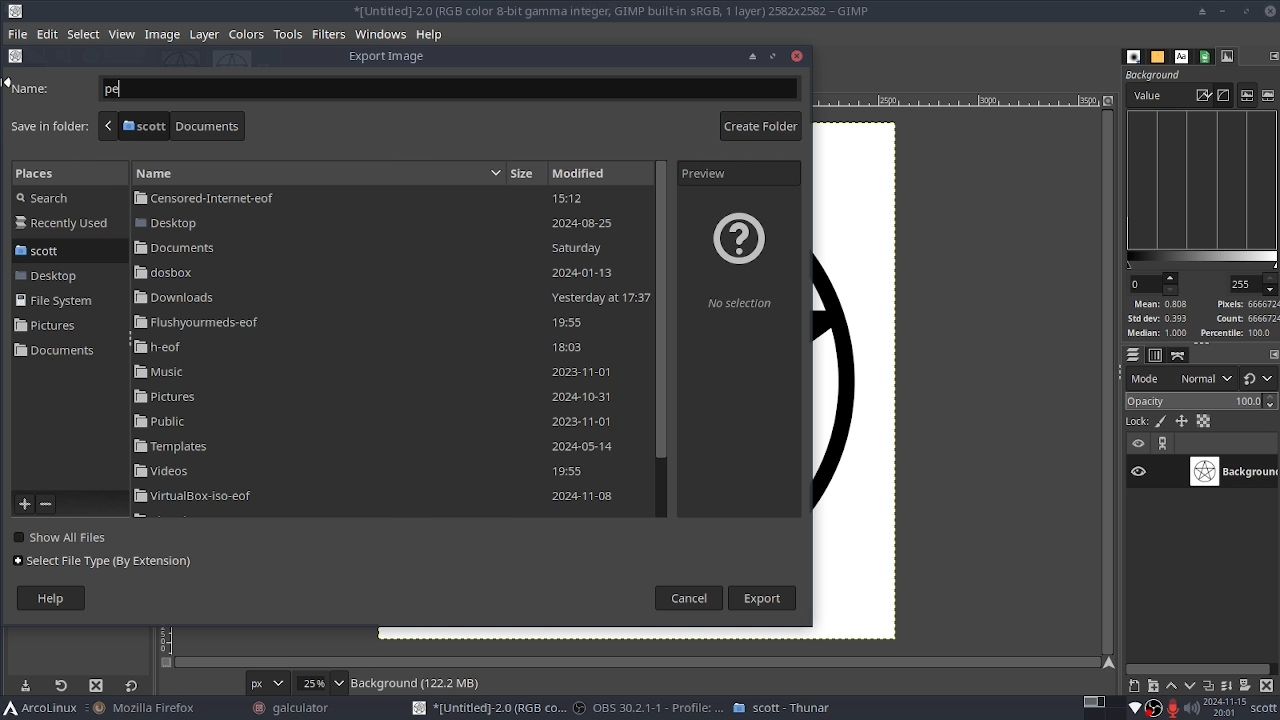The width and height of the screenshot is (1280, 720).
Task: Hide the Background layer with eye icon
Action: (1138, 472)
